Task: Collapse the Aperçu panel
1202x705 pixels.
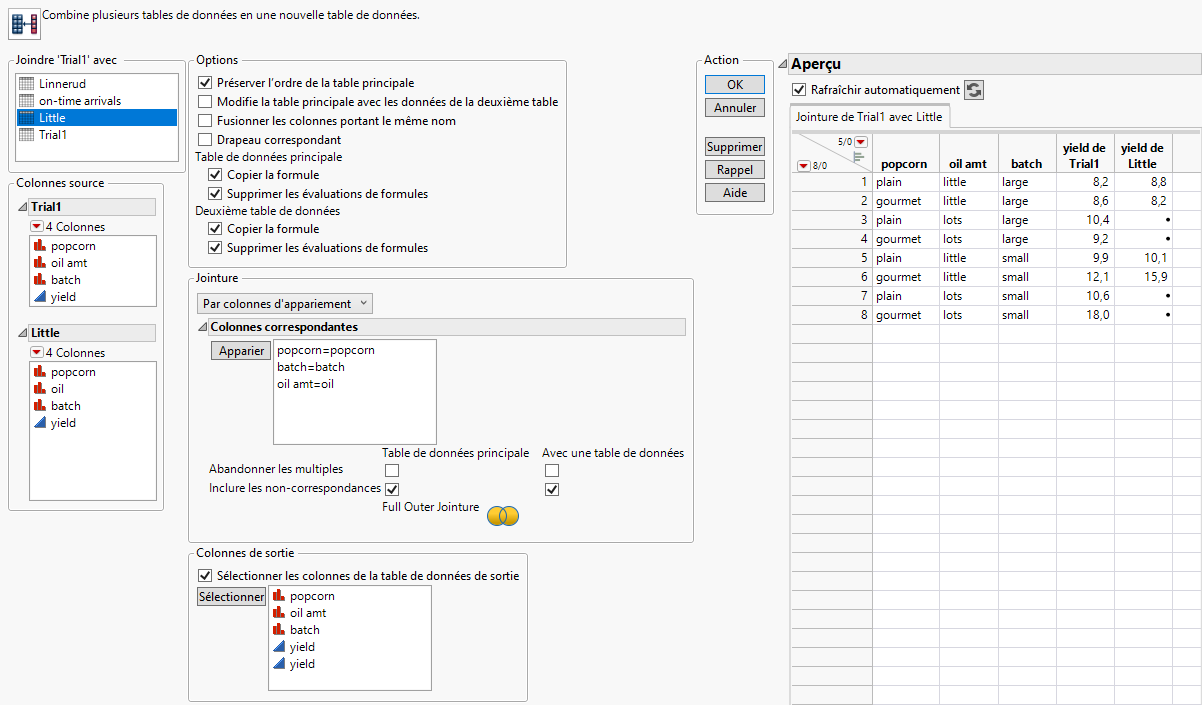Action: tap(783, 64)
